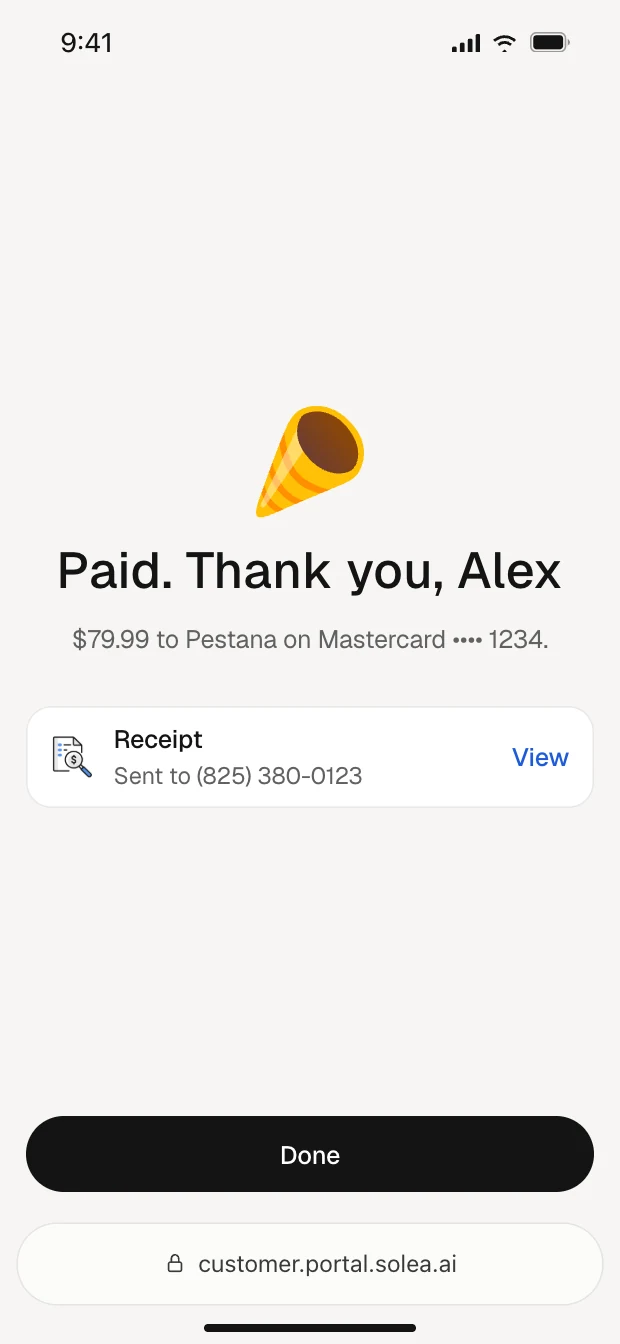The width and height of the screenshot is (620, 1344).
Task: Tap the padlock icon in the address bar
Action: 175,1264
